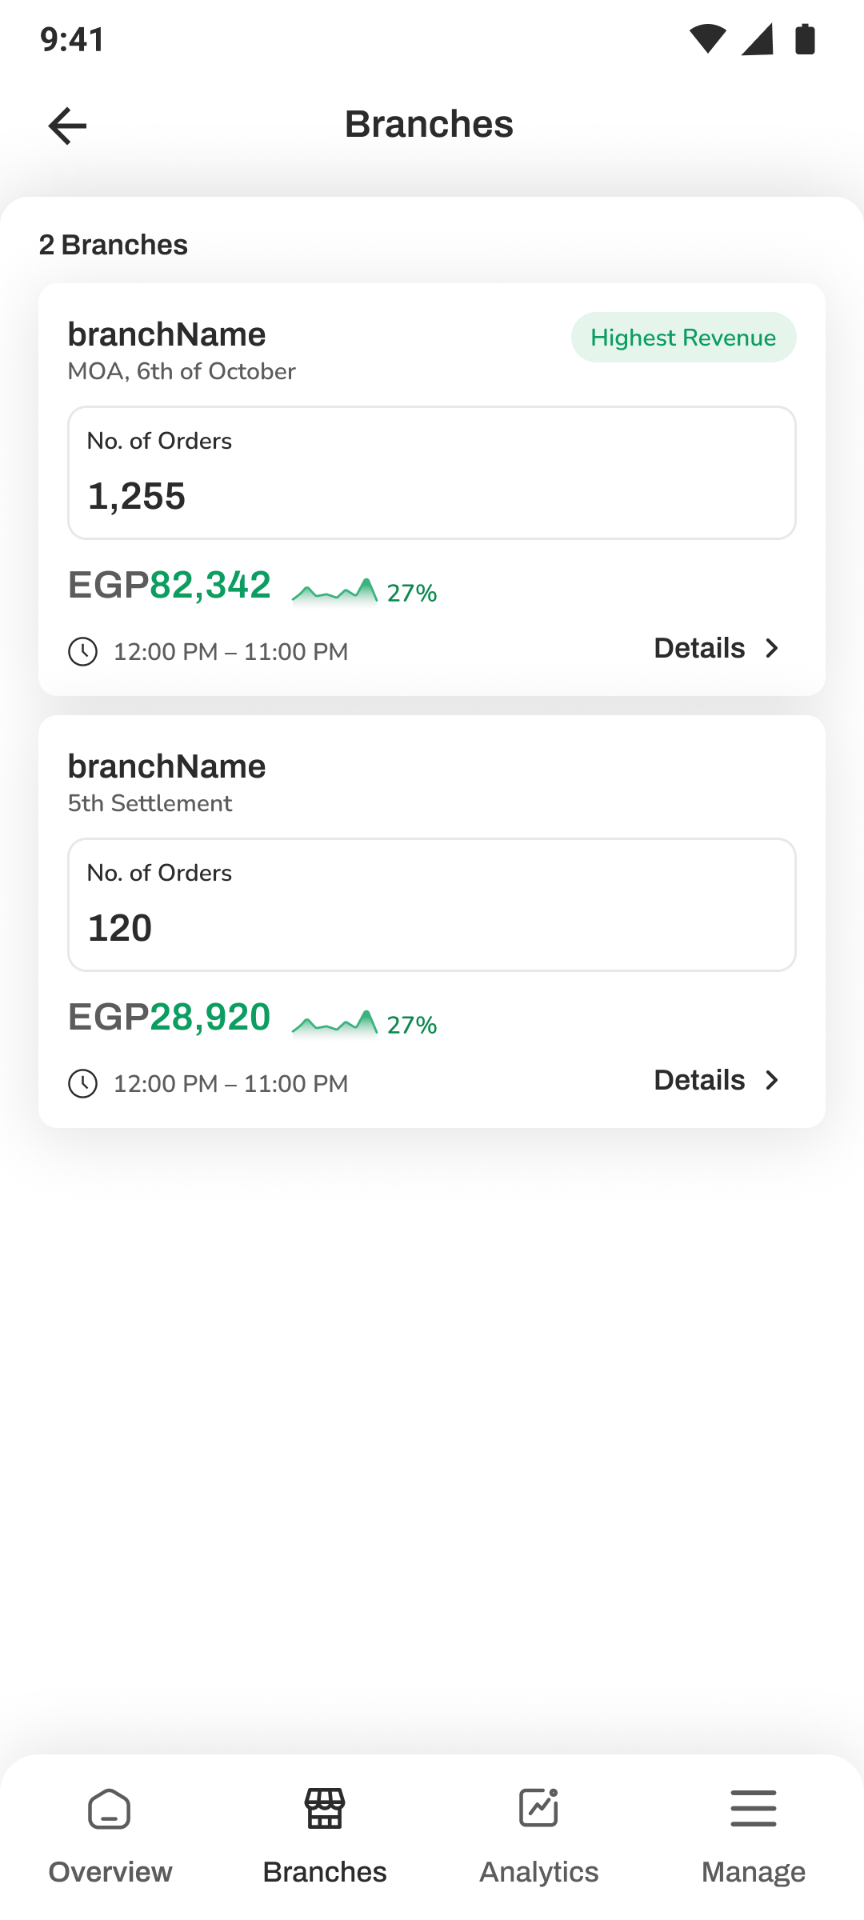Check the battery status icon
Viewport: 864px width, 1920px height.
805,39
